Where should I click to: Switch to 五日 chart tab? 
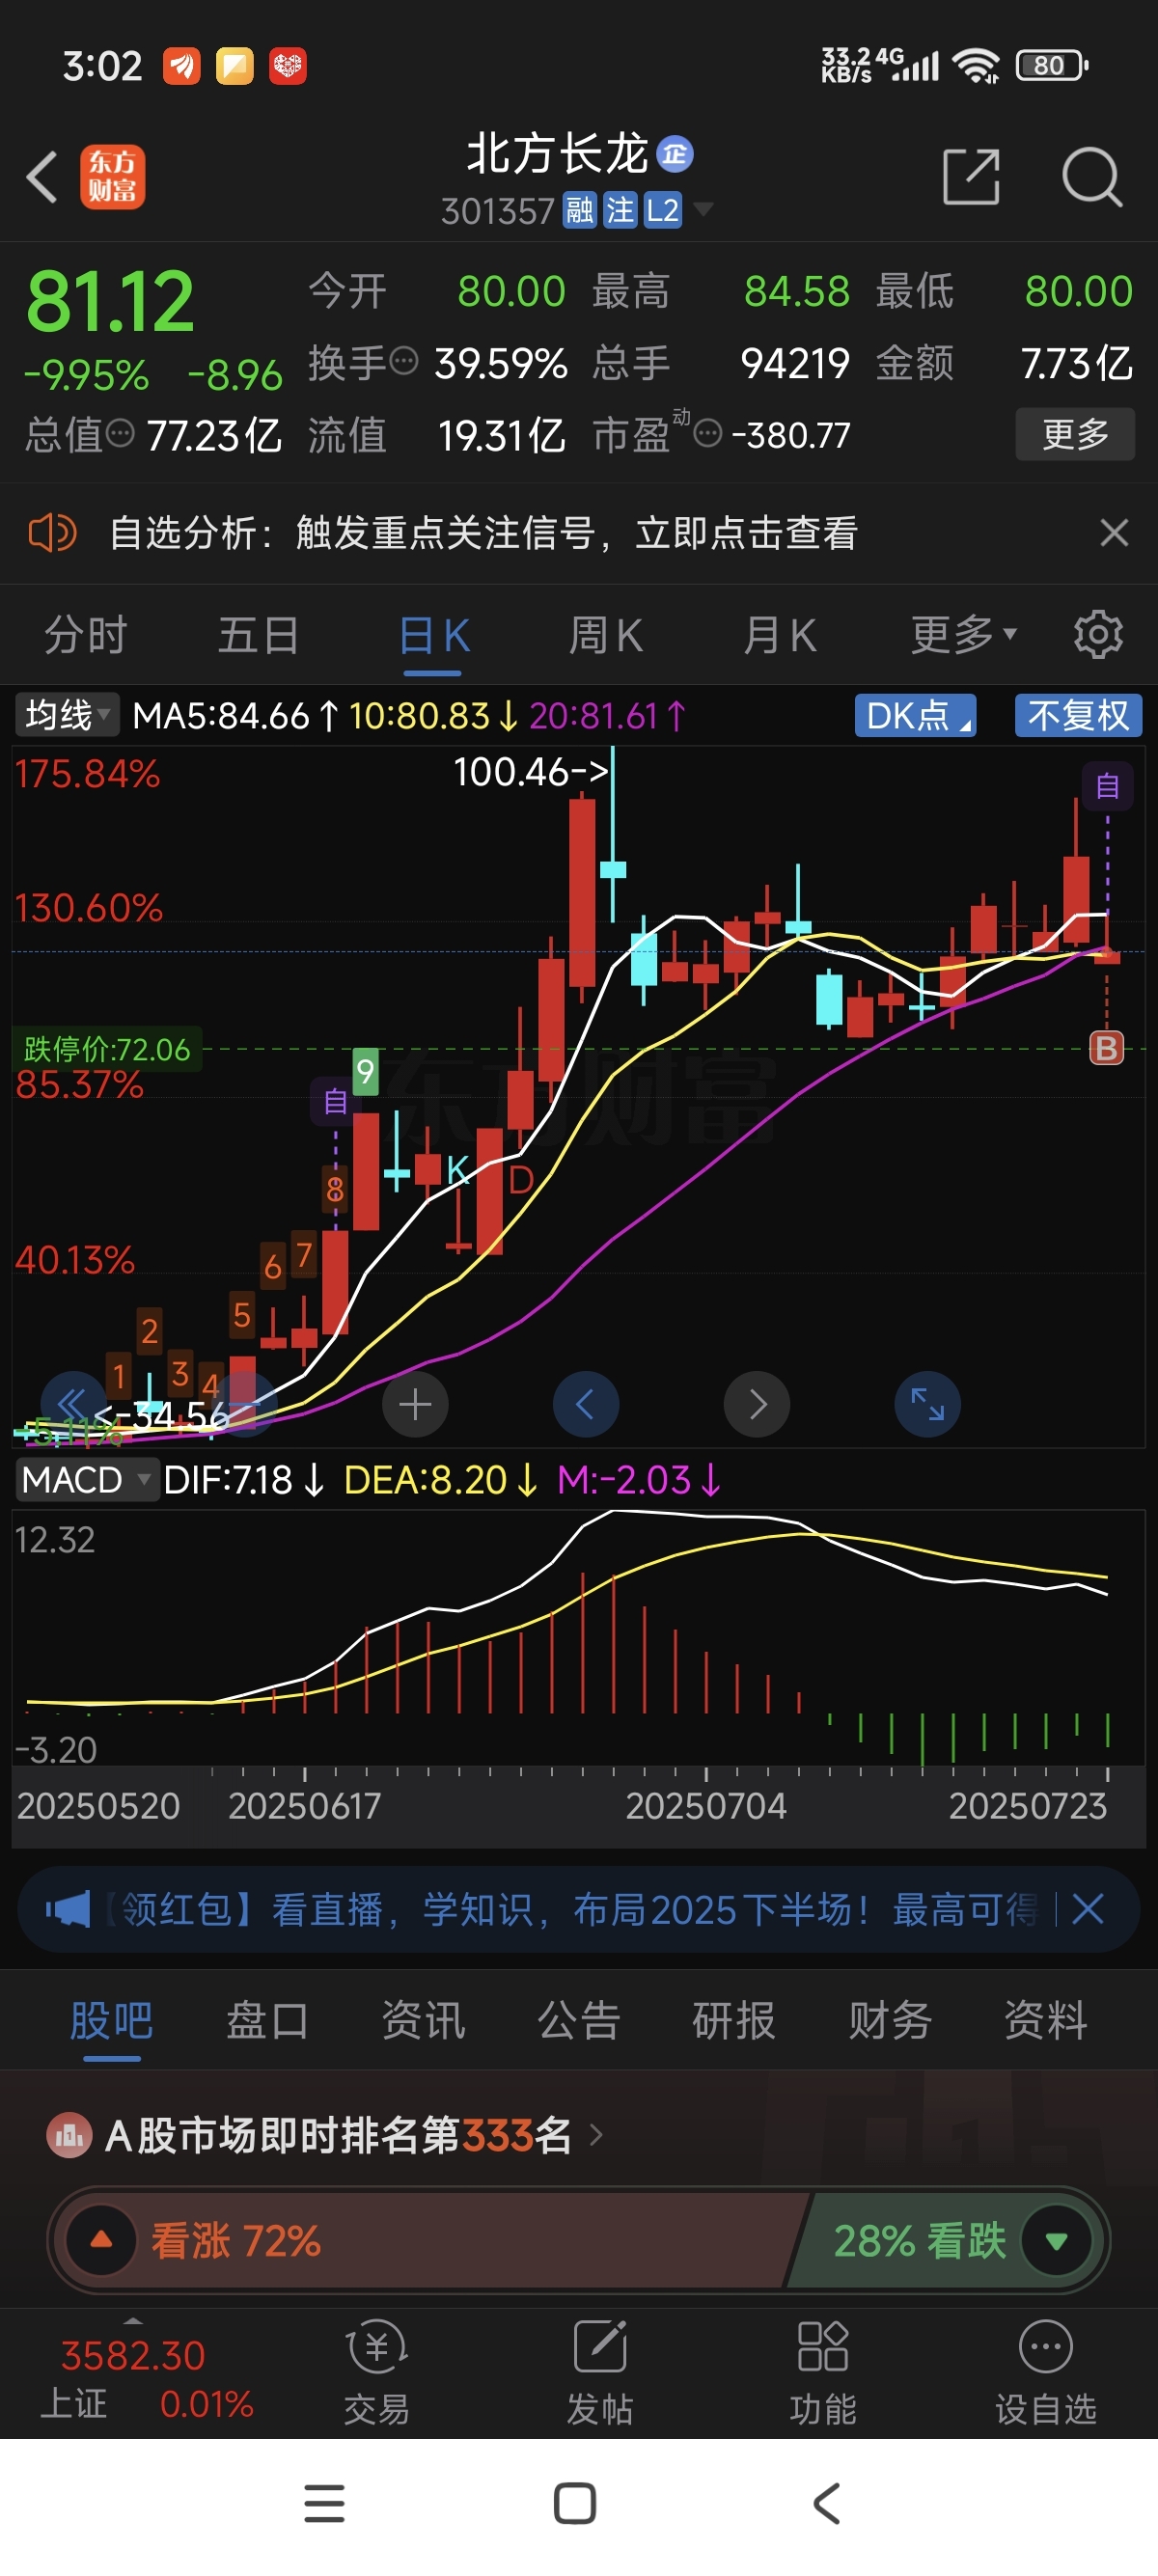point(259,635)
